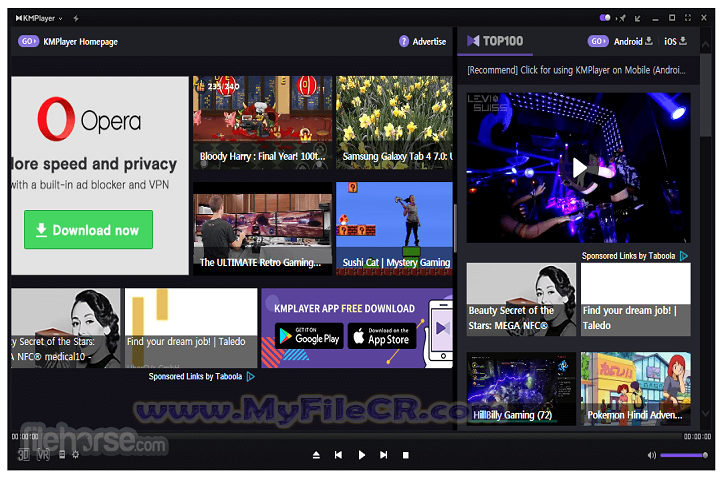Skip to next track
The height and width of the screenshot is (480, 720).
[x=383, y=455]
